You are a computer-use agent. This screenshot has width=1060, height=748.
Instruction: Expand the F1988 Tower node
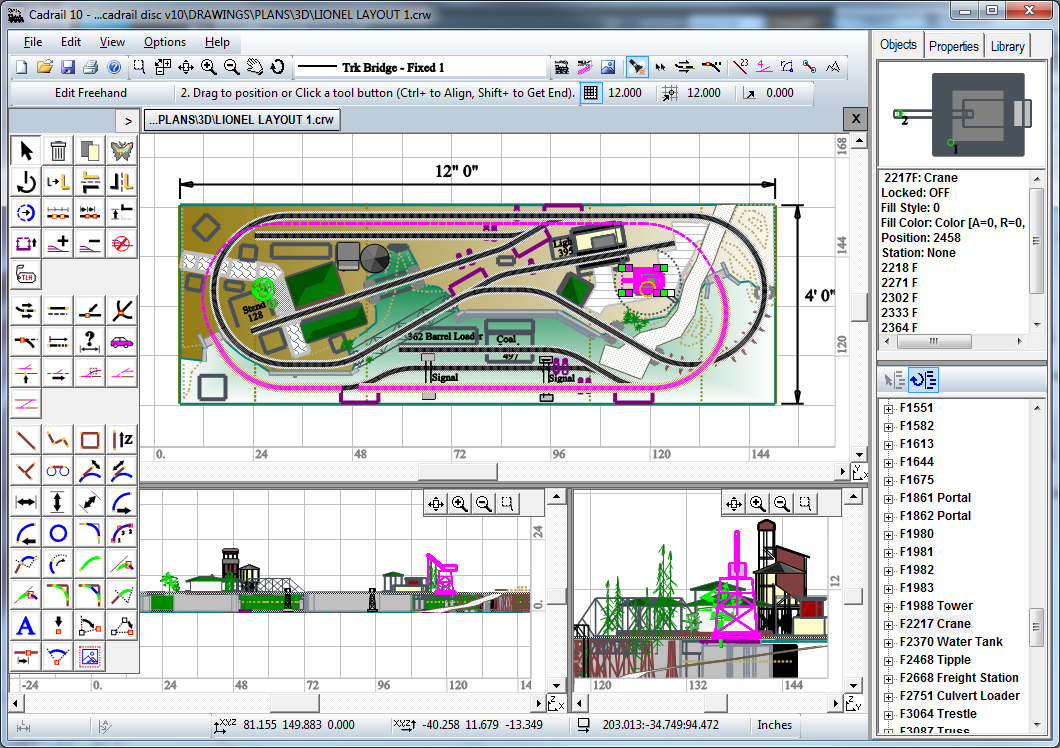click(x=888, y=607)
